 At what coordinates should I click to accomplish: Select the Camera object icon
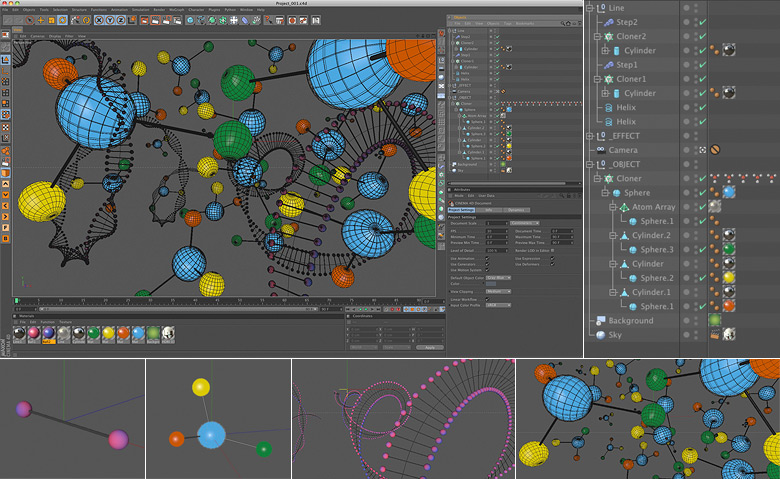(x=599, y=149)
